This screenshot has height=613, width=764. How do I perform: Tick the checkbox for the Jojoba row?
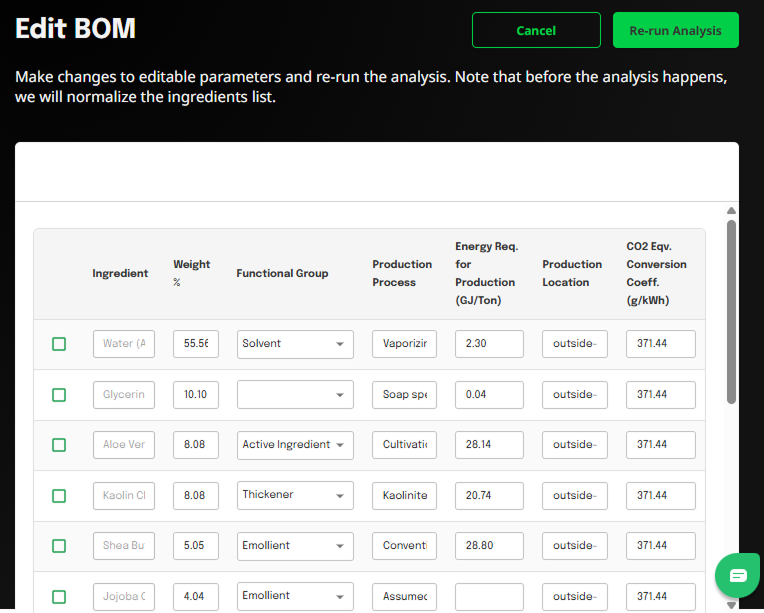(x=59, y=597)
